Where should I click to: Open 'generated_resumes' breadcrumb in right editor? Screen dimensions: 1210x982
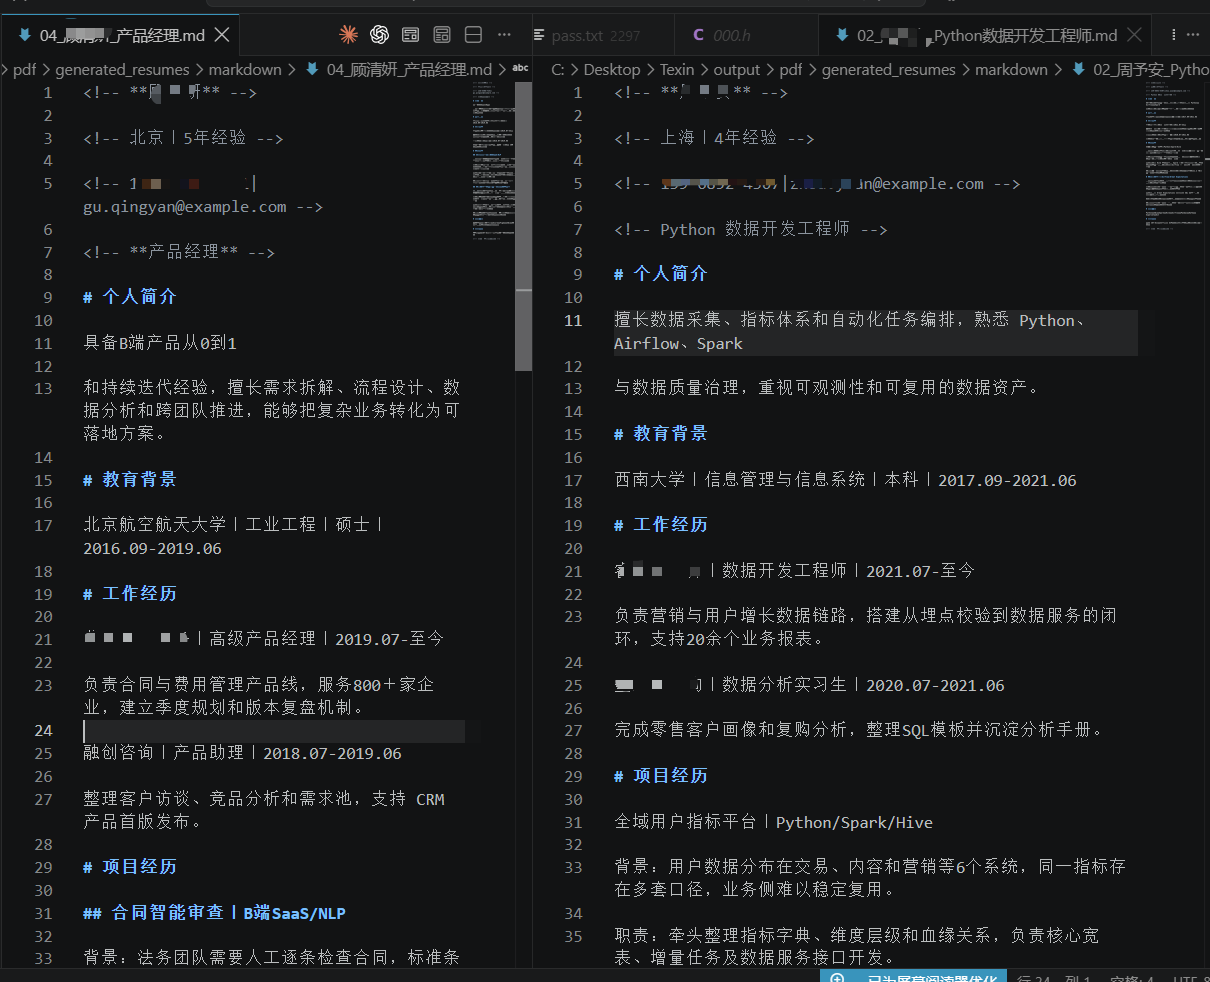889,69
